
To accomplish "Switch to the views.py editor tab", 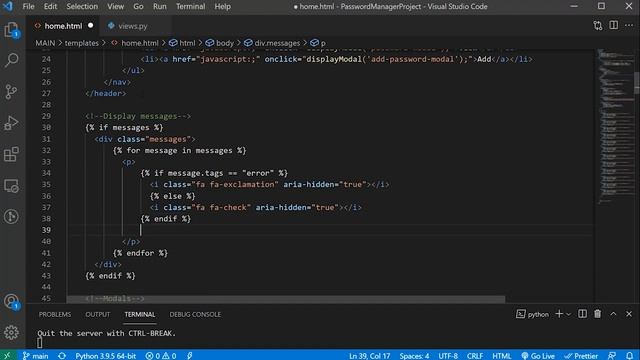I will [x=133, y=26].
